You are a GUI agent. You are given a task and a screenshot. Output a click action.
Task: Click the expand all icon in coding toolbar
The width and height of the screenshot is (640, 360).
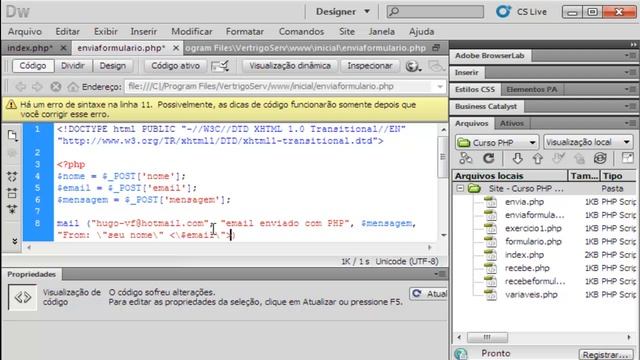click(x=12, y=209)
